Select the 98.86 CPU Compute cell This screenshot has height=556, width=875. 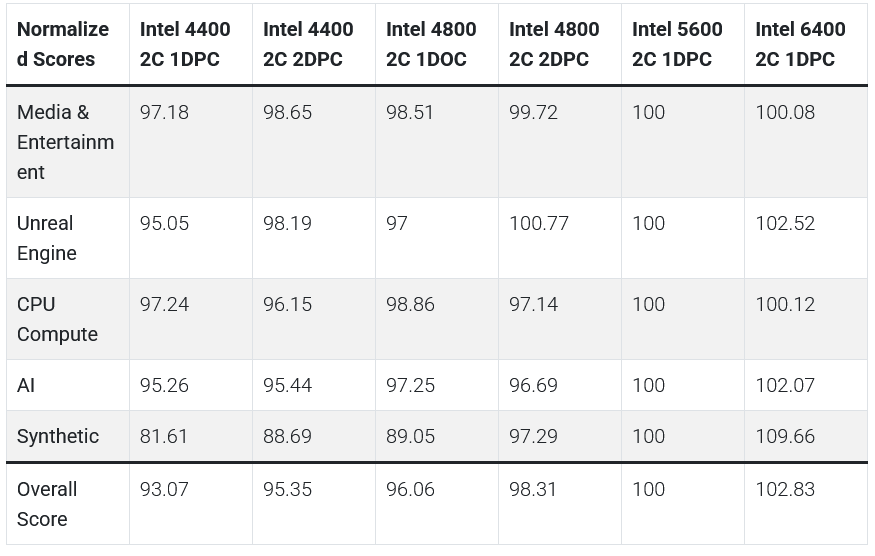click(x=410, y=304)
